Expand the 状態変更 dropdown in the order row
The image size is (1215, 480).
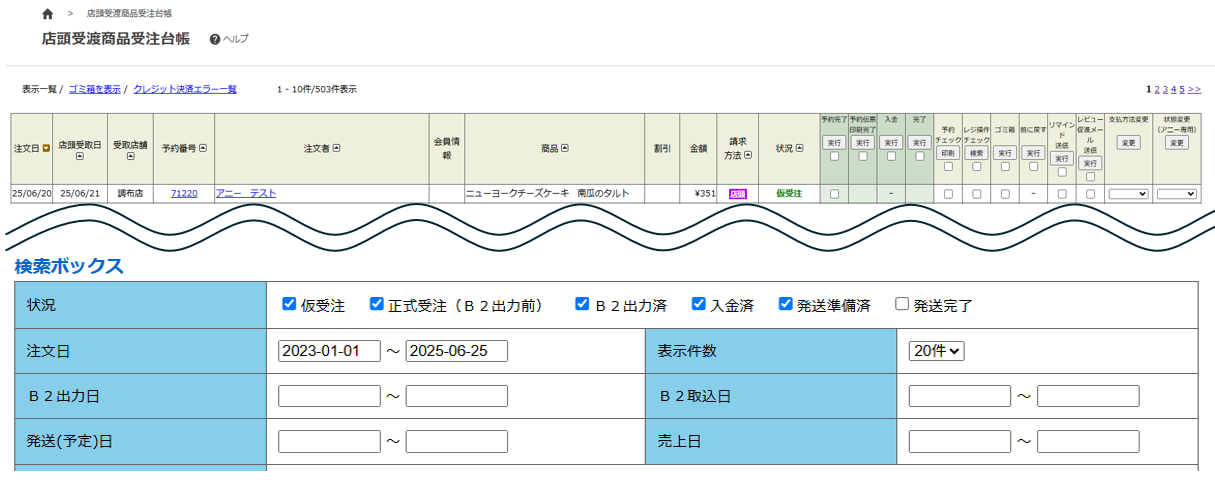(x=1177, y=194)
